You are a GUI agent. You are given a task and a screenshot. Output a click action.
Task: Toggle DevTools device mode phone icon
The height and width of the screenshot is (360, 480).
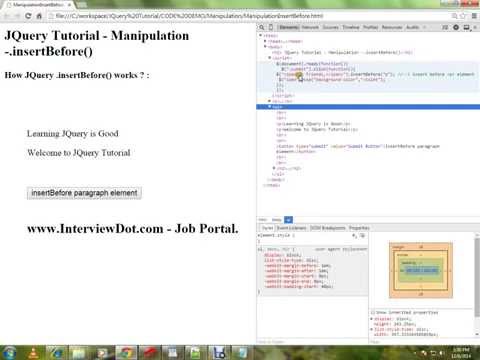(x=271, y=27)
